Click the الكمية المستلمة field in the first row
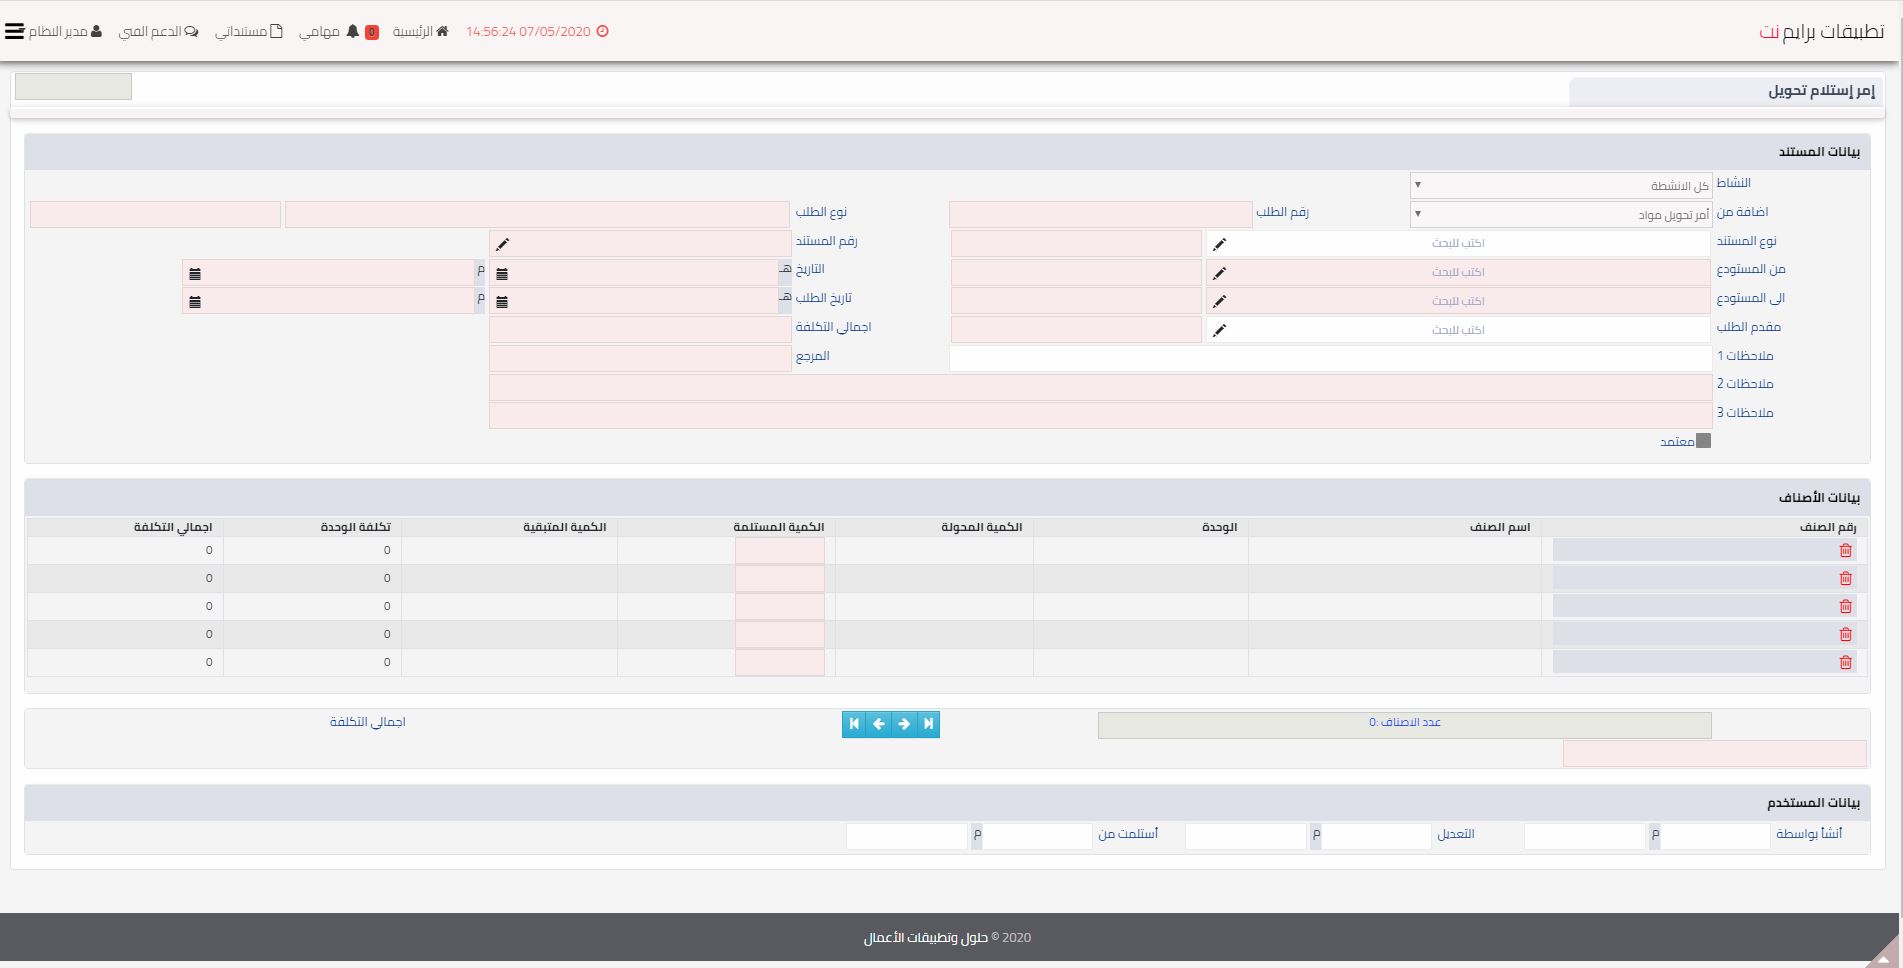The image size is (1903, 968). point(779,551)
